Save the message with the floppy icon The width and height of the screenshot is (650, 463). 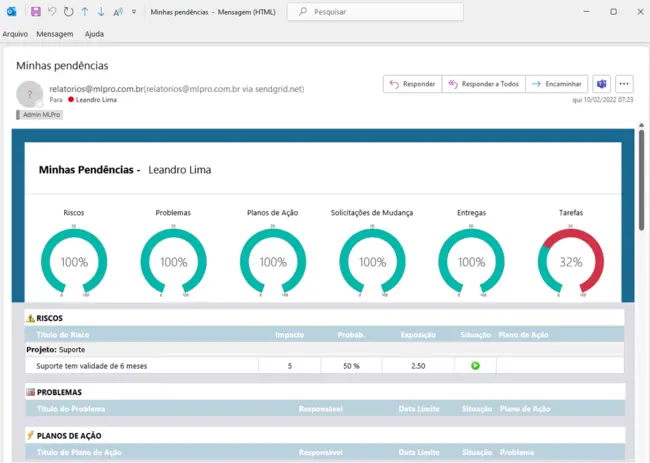coord(36,12)
